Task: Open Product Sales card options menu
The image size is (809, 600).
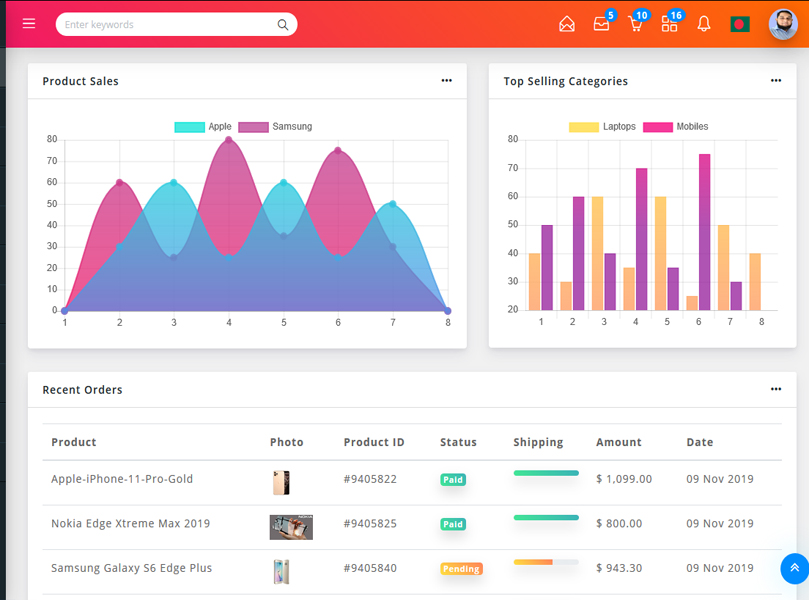Action: (446, 81)
